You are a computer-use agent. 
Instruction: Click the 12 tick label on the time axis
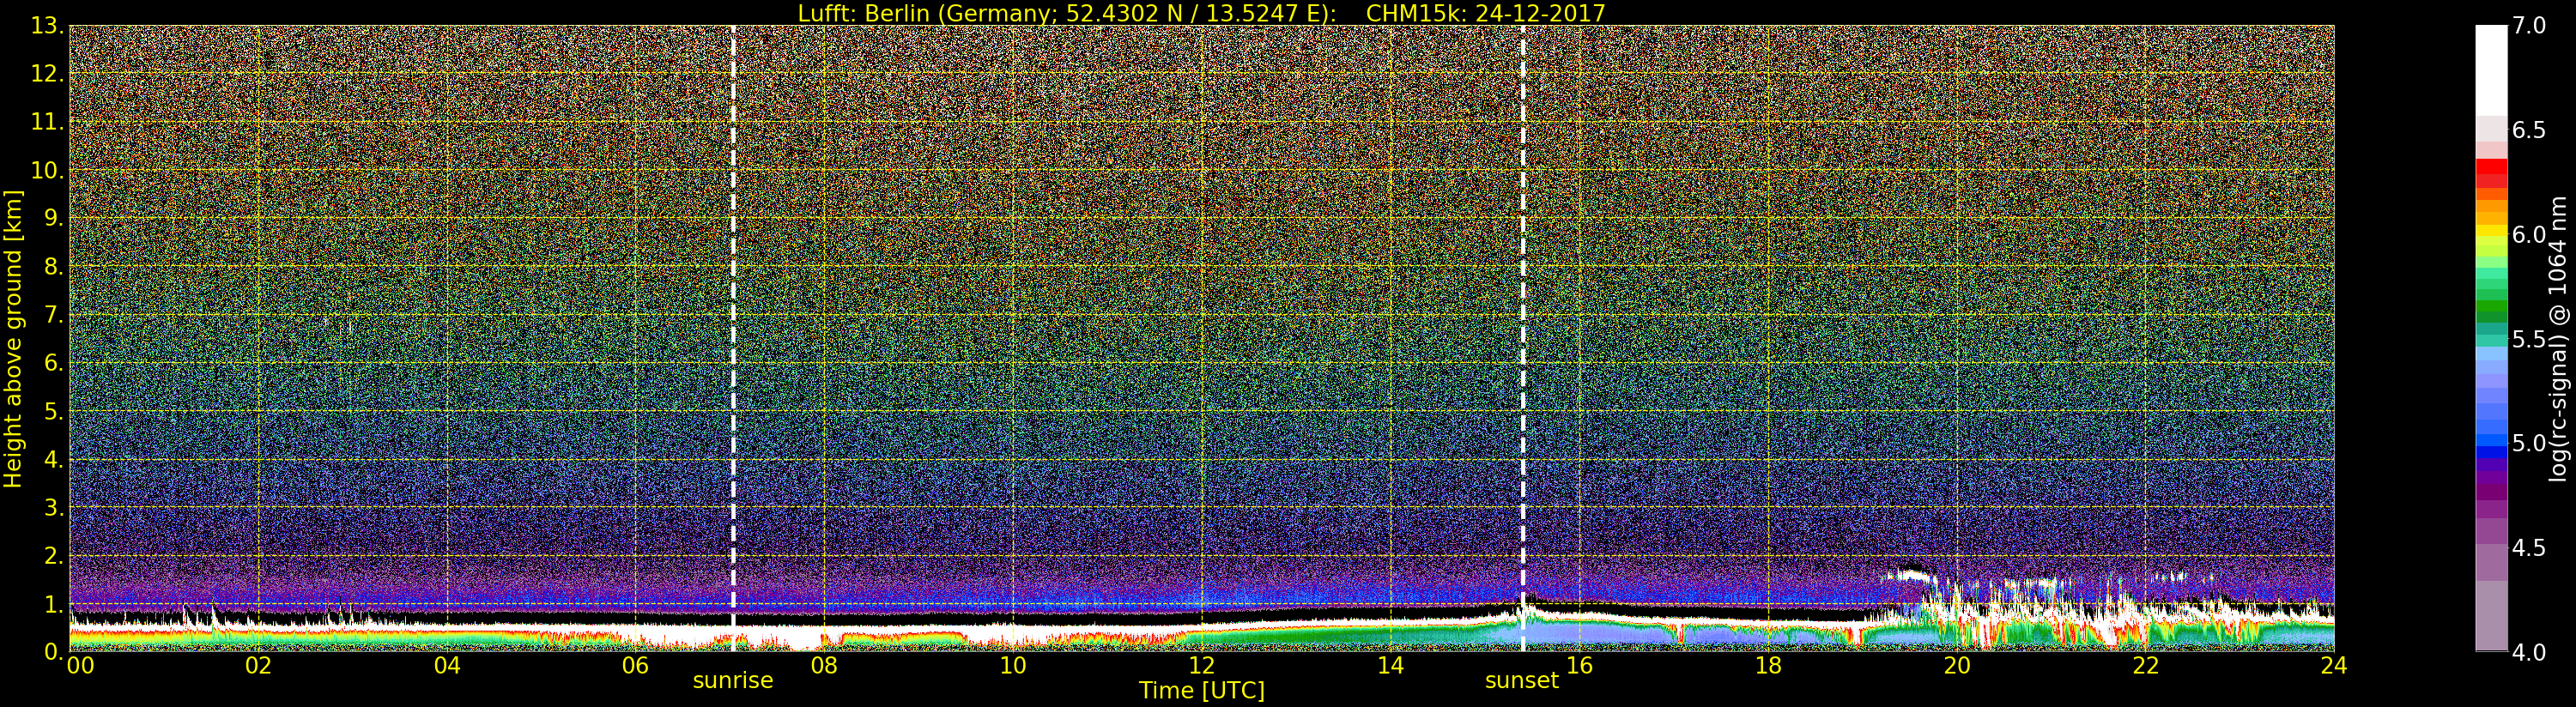[x=1201, y=666]
